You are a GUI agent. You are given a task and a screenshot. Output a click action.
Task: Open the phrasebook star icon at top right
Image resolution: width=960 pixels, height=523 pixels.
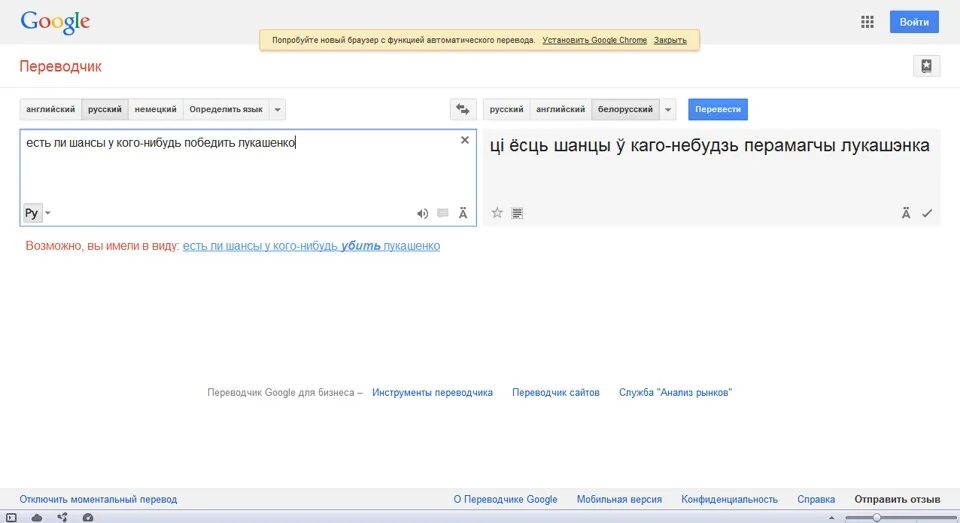coord(926,66)
